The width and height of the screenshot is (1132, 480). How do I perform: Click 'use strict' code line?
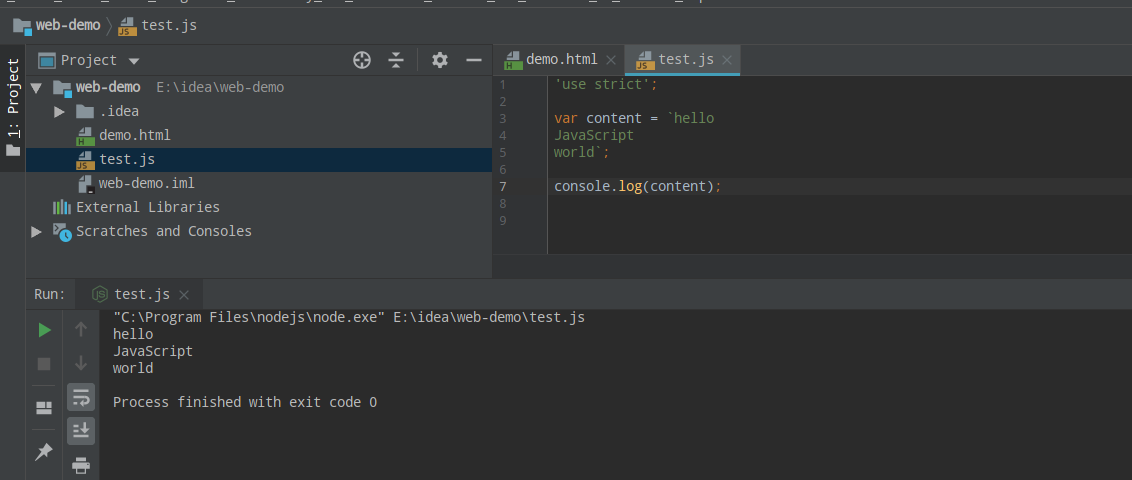(606, 84)
